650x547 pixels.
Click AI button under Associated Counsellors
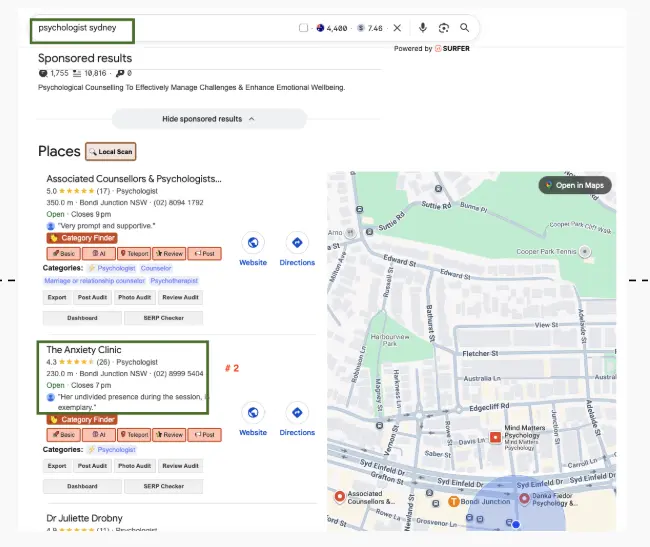point(99,254)
